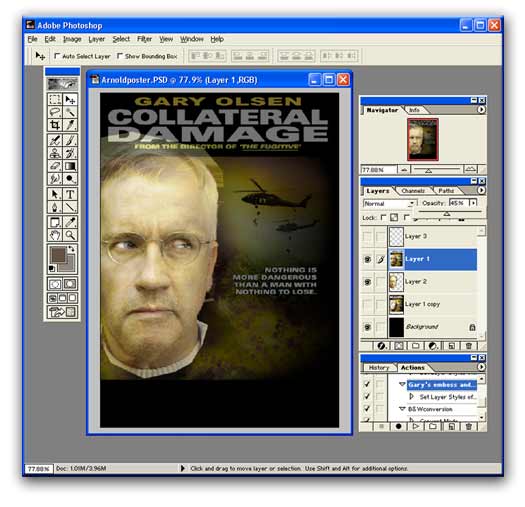
Task: Enable the Show Bounding Box checkbox
Action: pos(120,56)
